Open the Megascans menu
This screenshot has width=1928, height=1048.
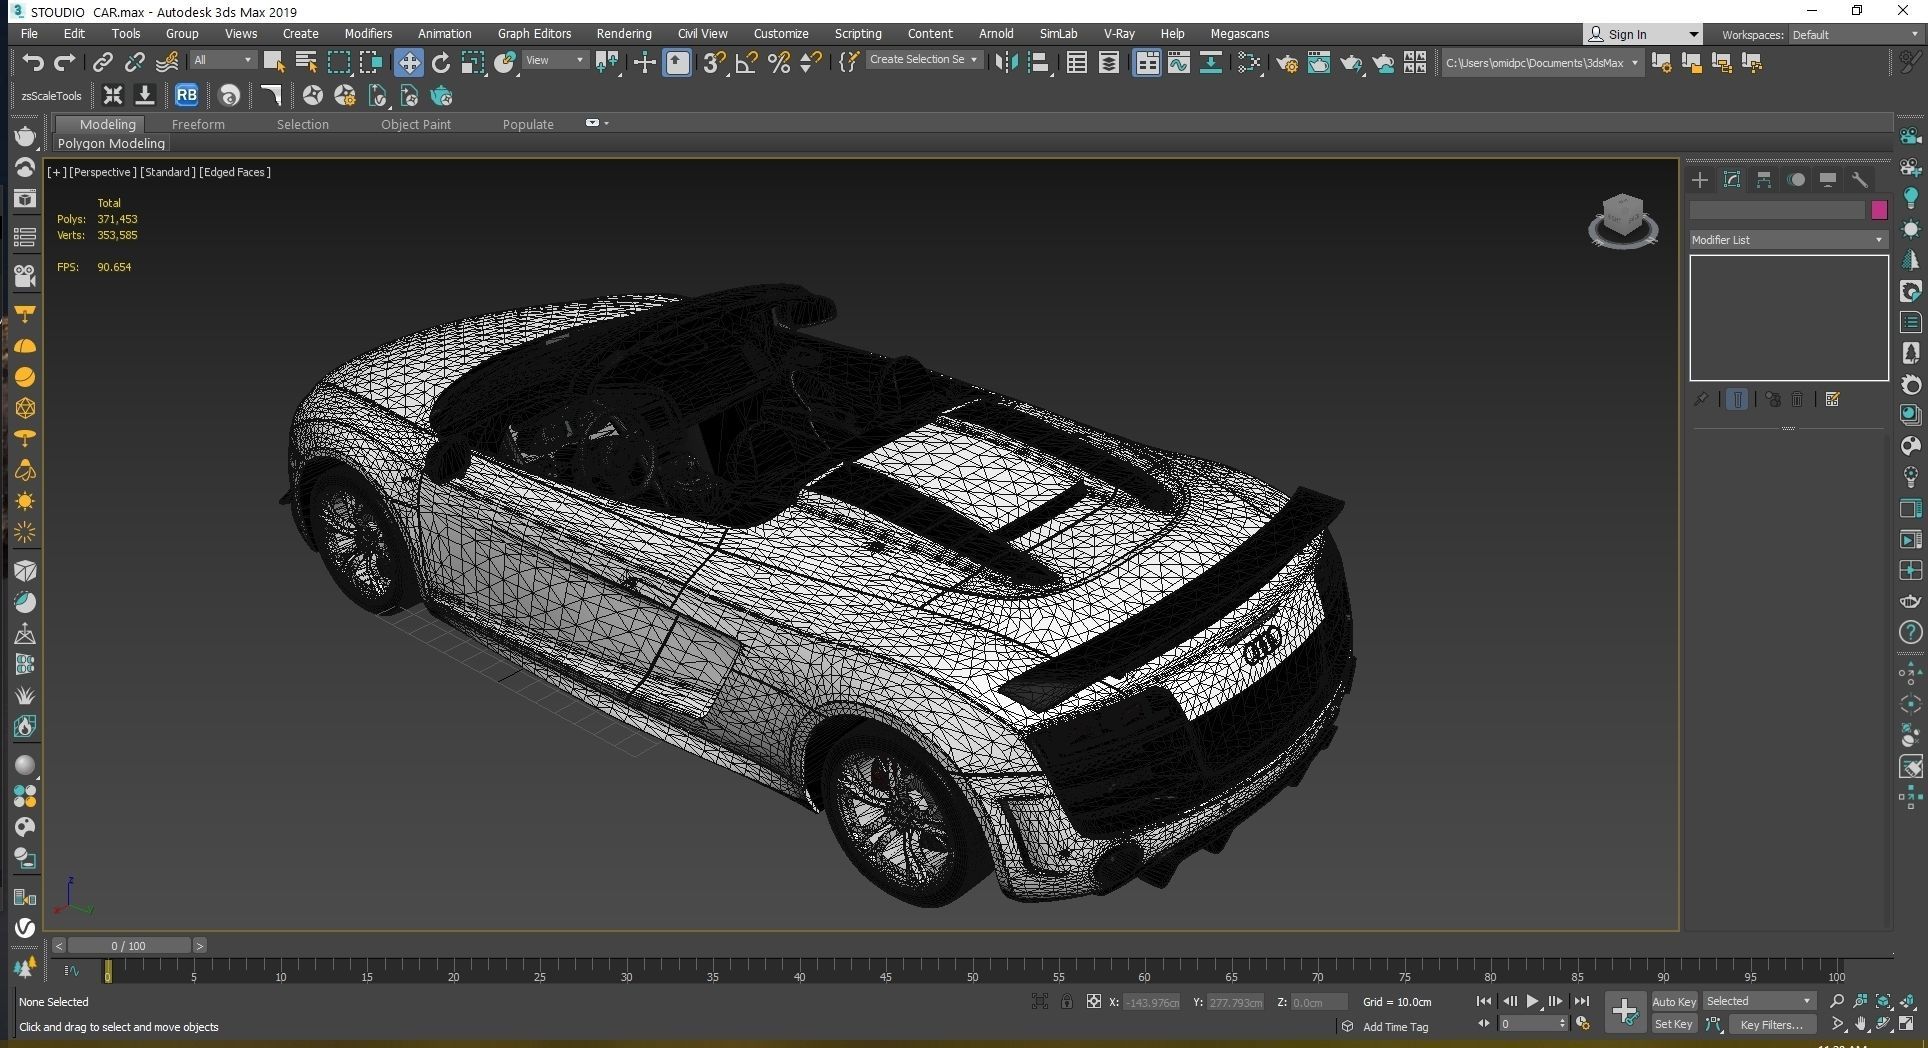1239,34
